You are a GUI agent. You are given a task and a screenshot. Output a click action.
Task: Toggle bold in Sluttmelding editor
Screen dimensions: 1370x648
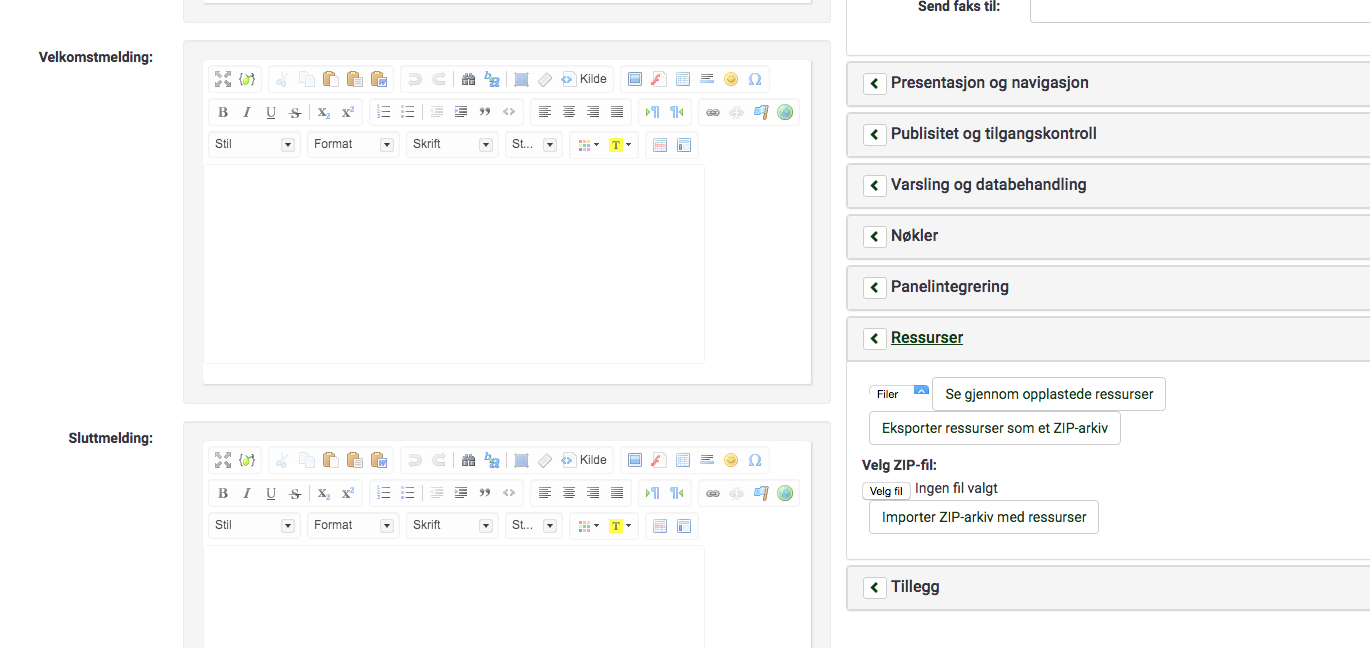pyautogui.click(x=223, y=493)
